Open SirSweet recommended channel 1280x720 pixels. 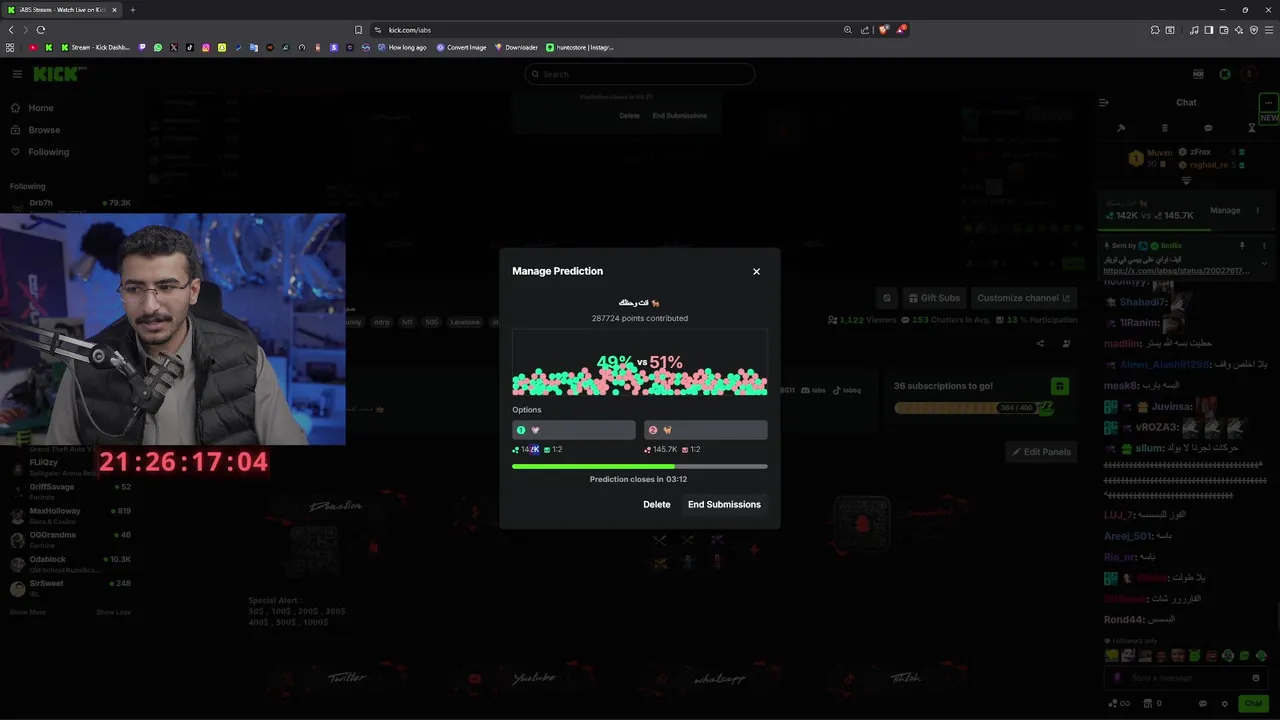pyautogui.click(x=70, y=587)
